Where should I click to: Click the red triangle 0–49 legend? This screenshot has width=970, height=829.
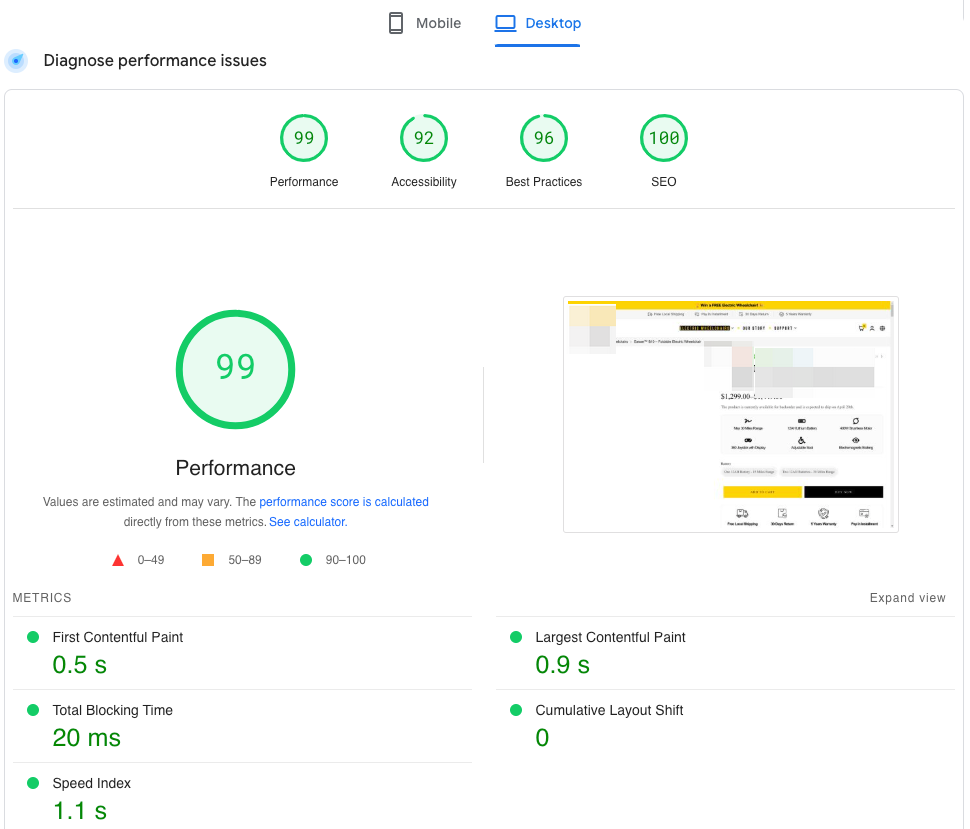118,560
